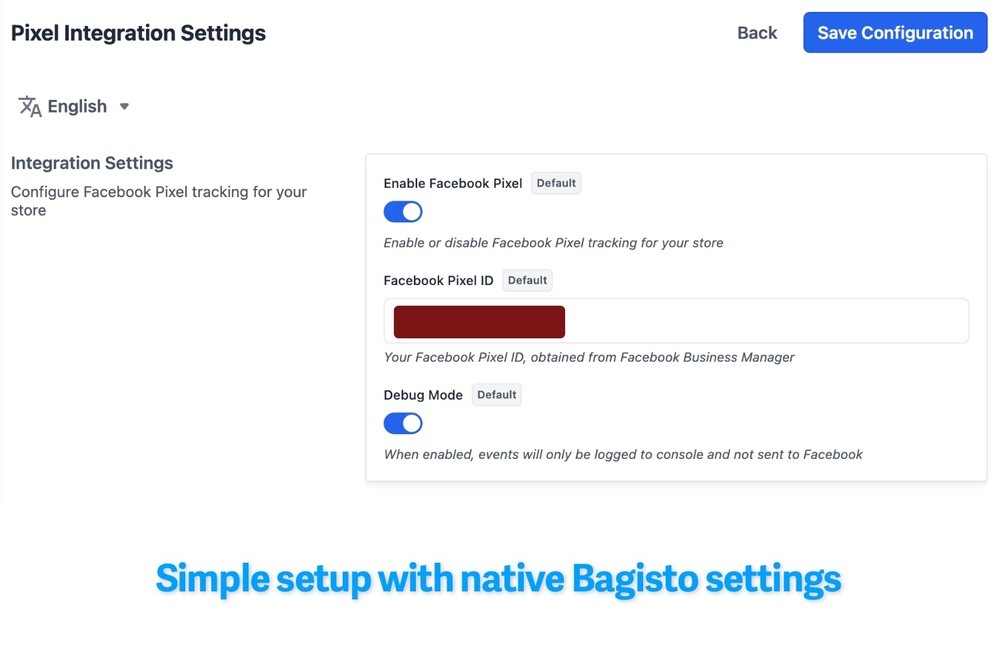Click the Facebook Business Manager hint text
Image resolution: width=1005 pixels, height=666 pixels.
[x=589, y=357]
